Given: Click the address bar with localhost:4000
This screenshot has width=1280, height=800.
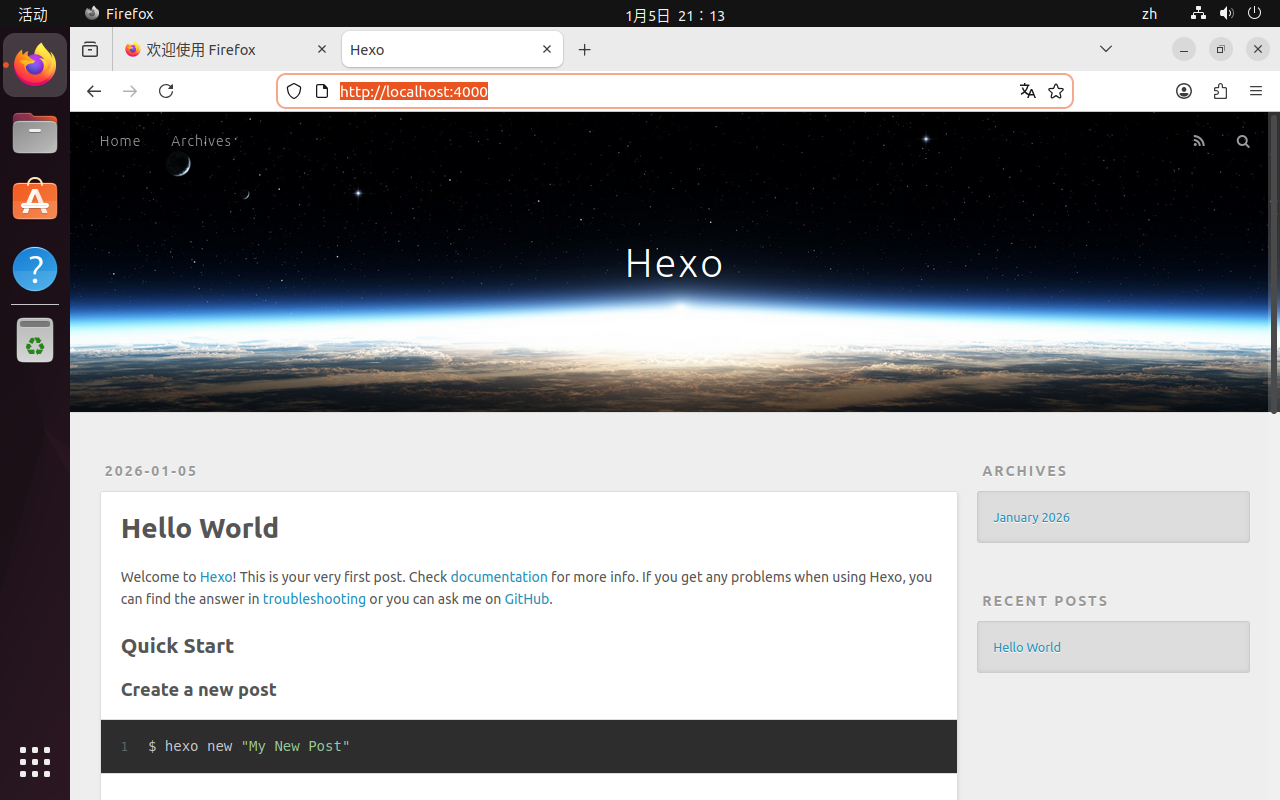Looking at the screenshot, I should pyautogui.click(x=674, y=91).
